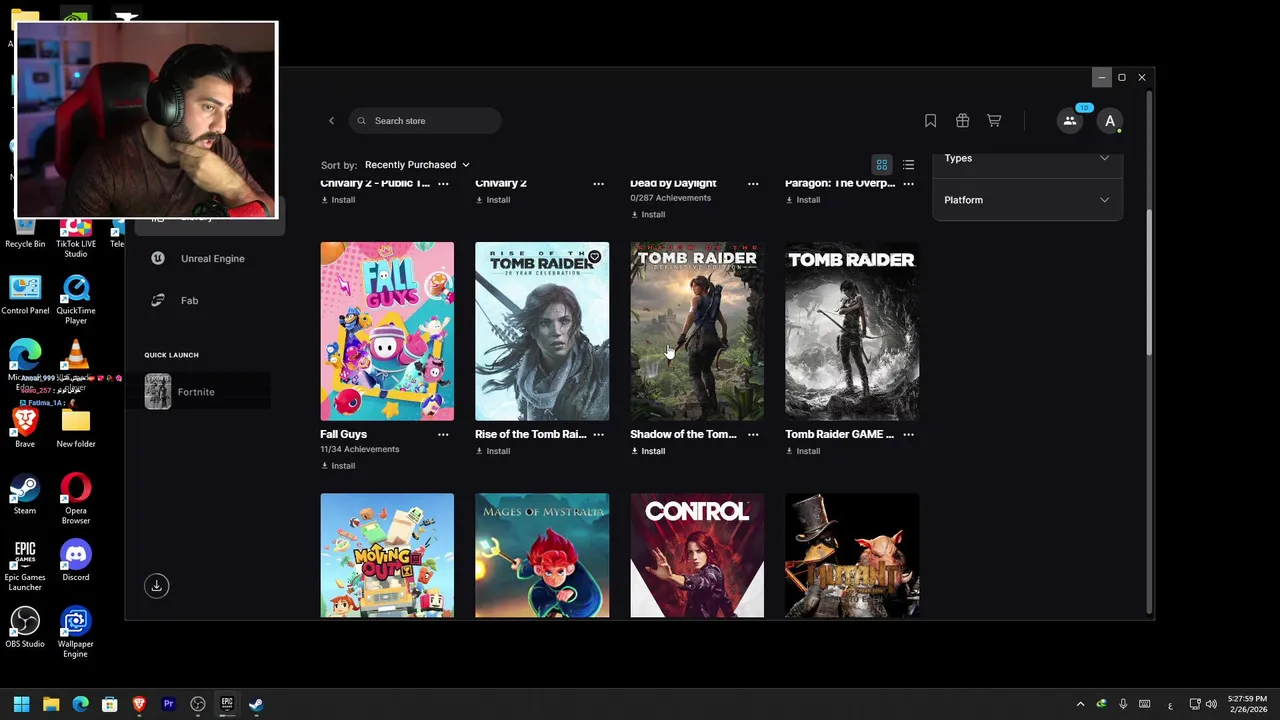The image size is (1280, 720).
Task: Go back with the back arrow
Action: click(x=331, y=121)
